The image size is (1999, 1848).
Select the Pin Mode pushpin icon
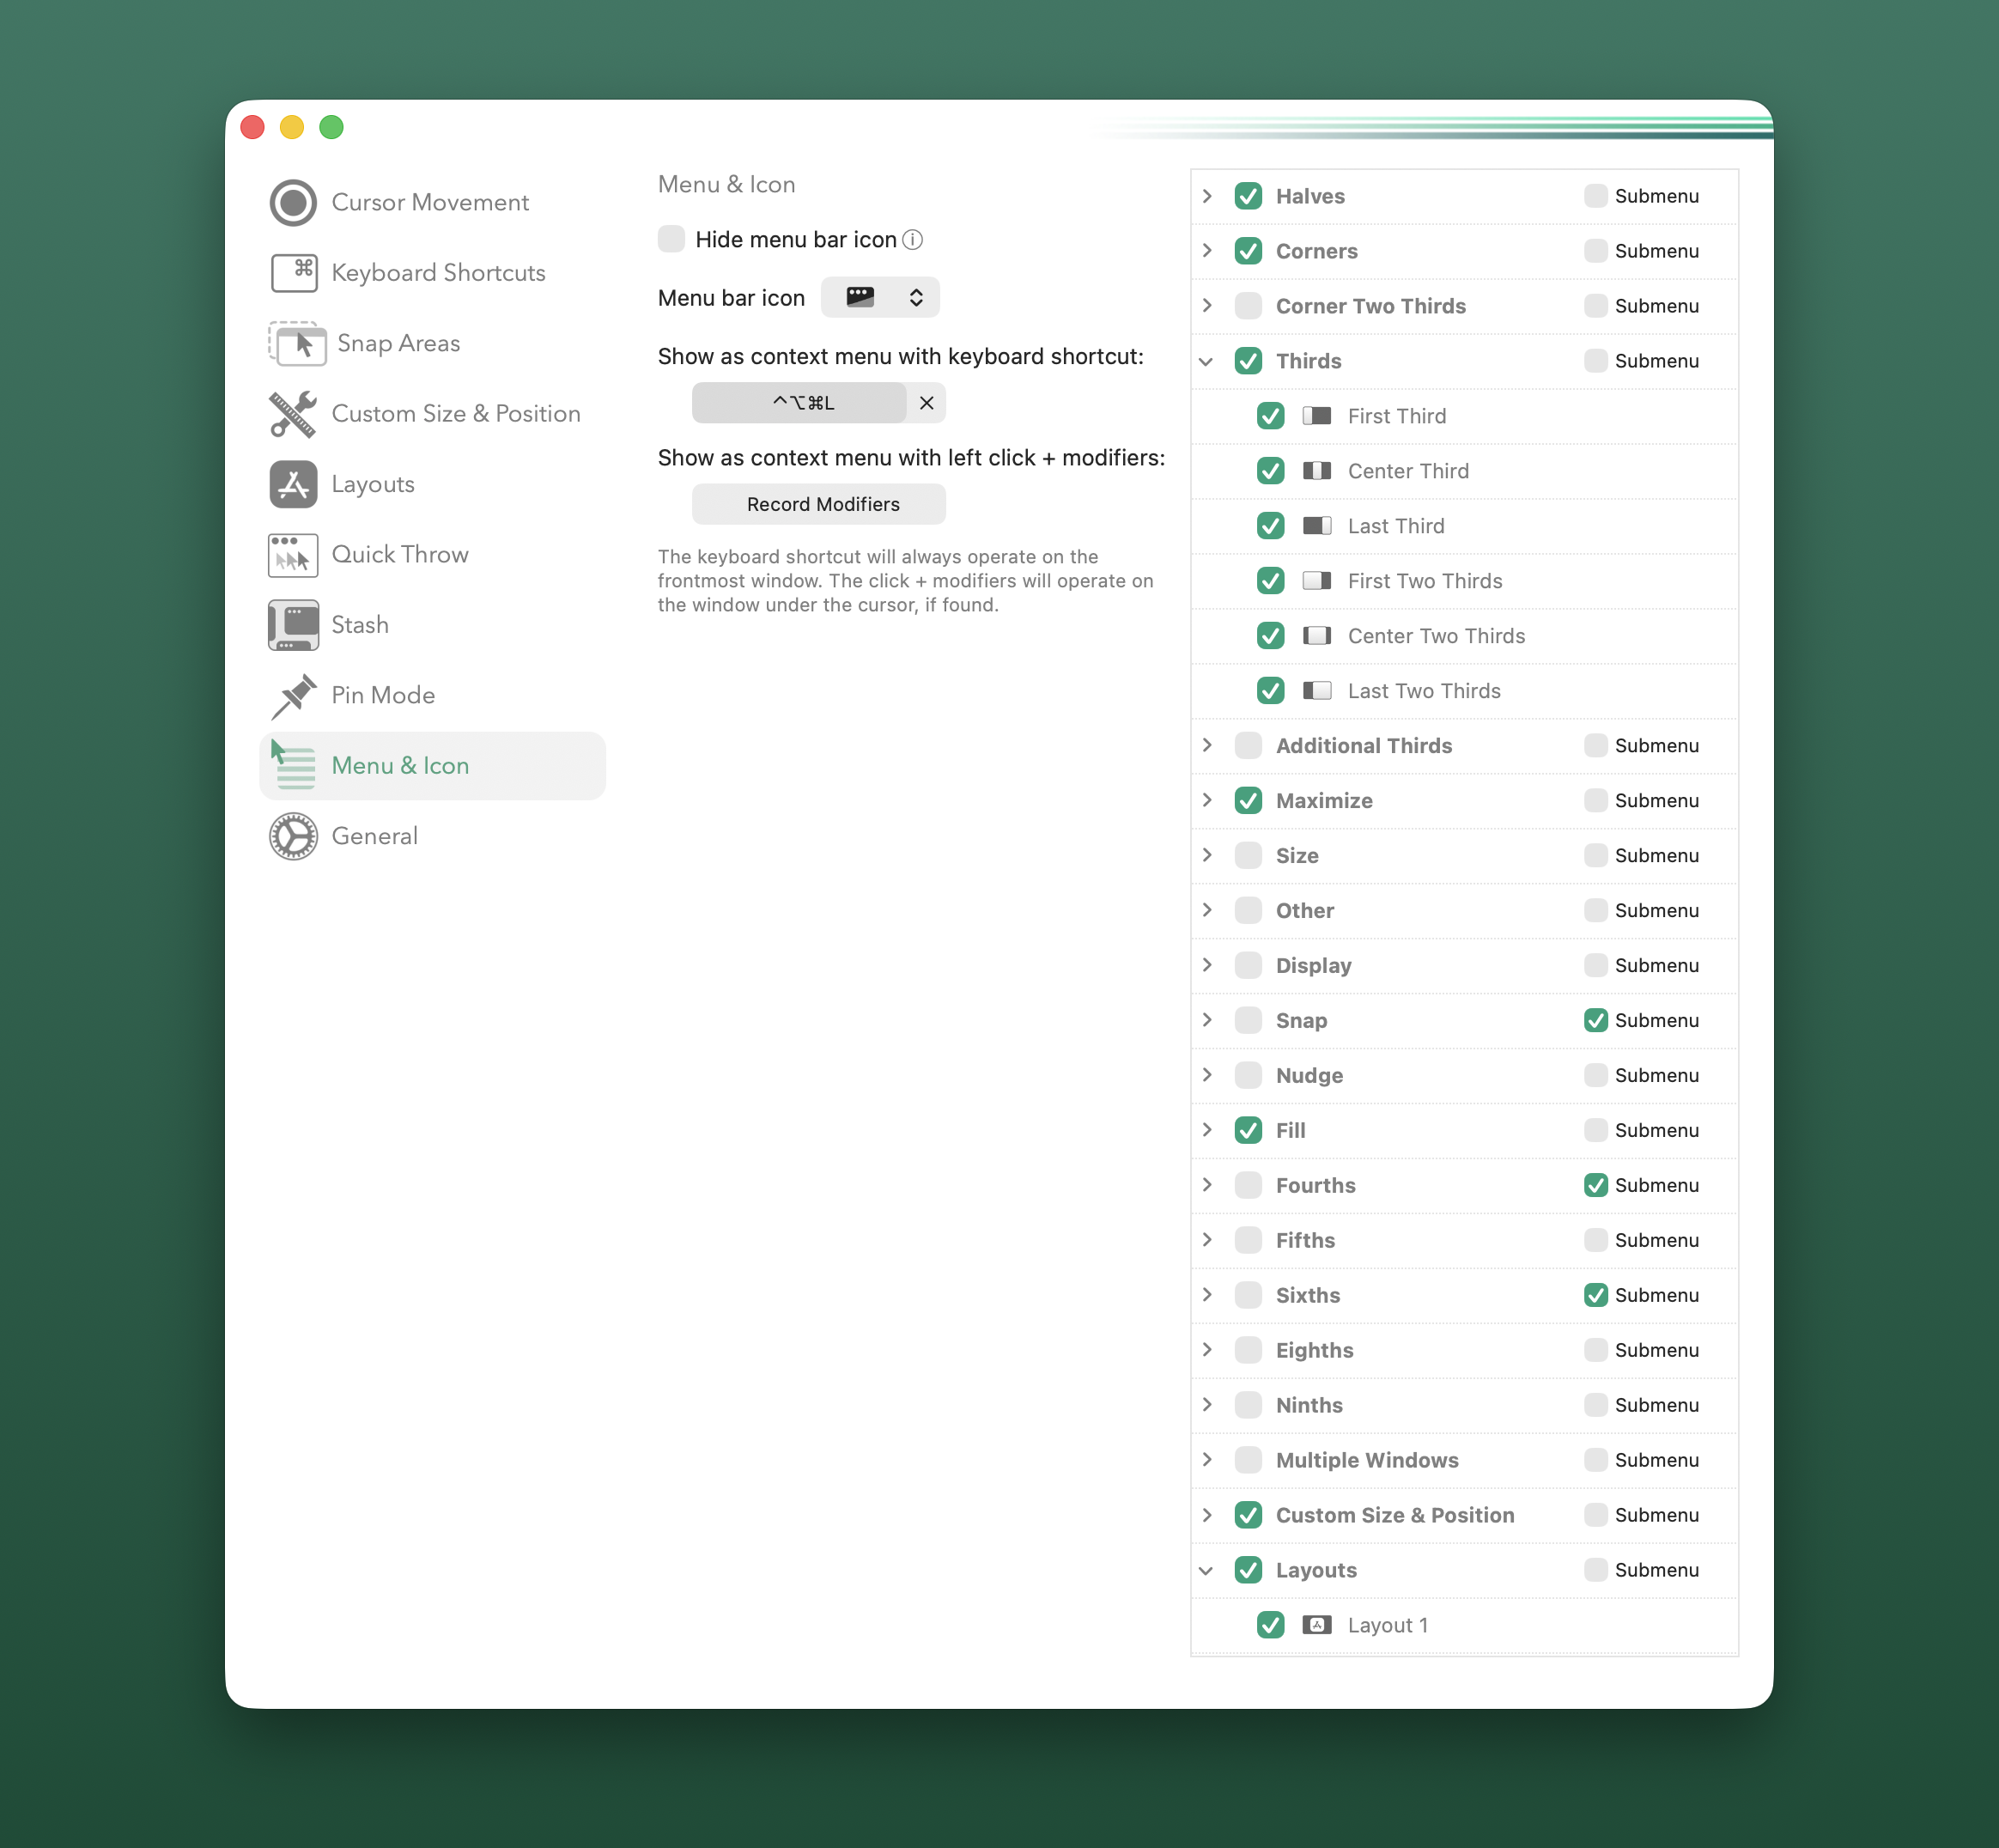pyautogui.click(x=293, y=696)
